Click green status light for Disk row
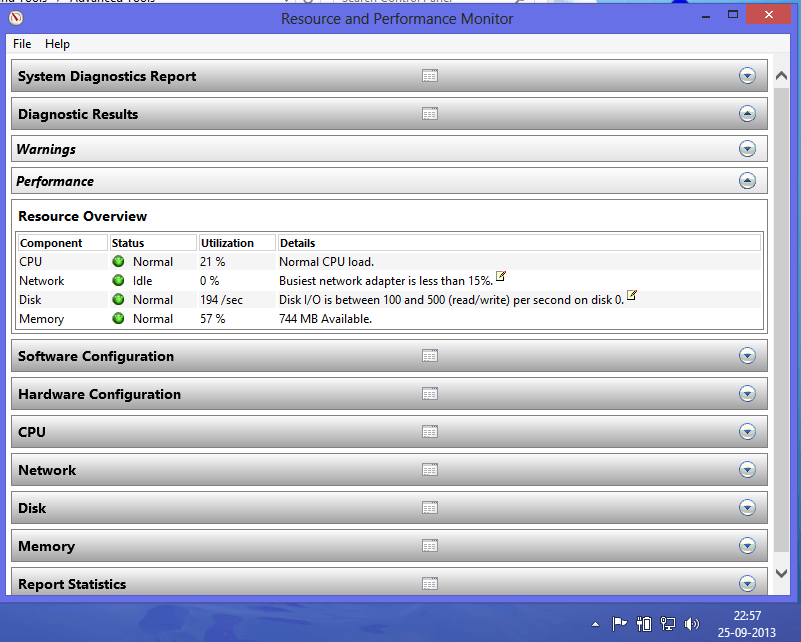801x642 pixels. coord(118,299)
